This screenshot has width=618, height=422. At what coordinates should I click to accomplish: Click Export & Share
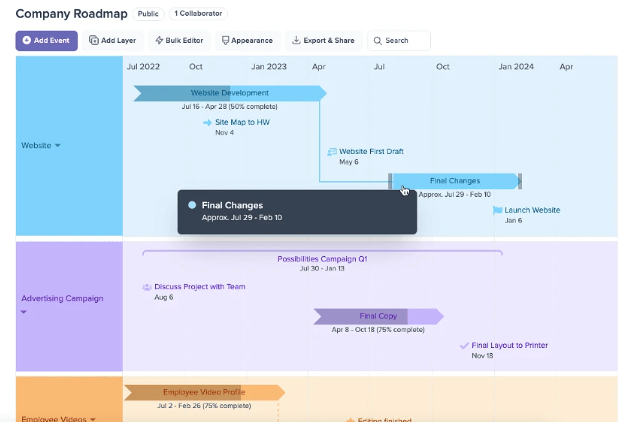pos(323,41)
